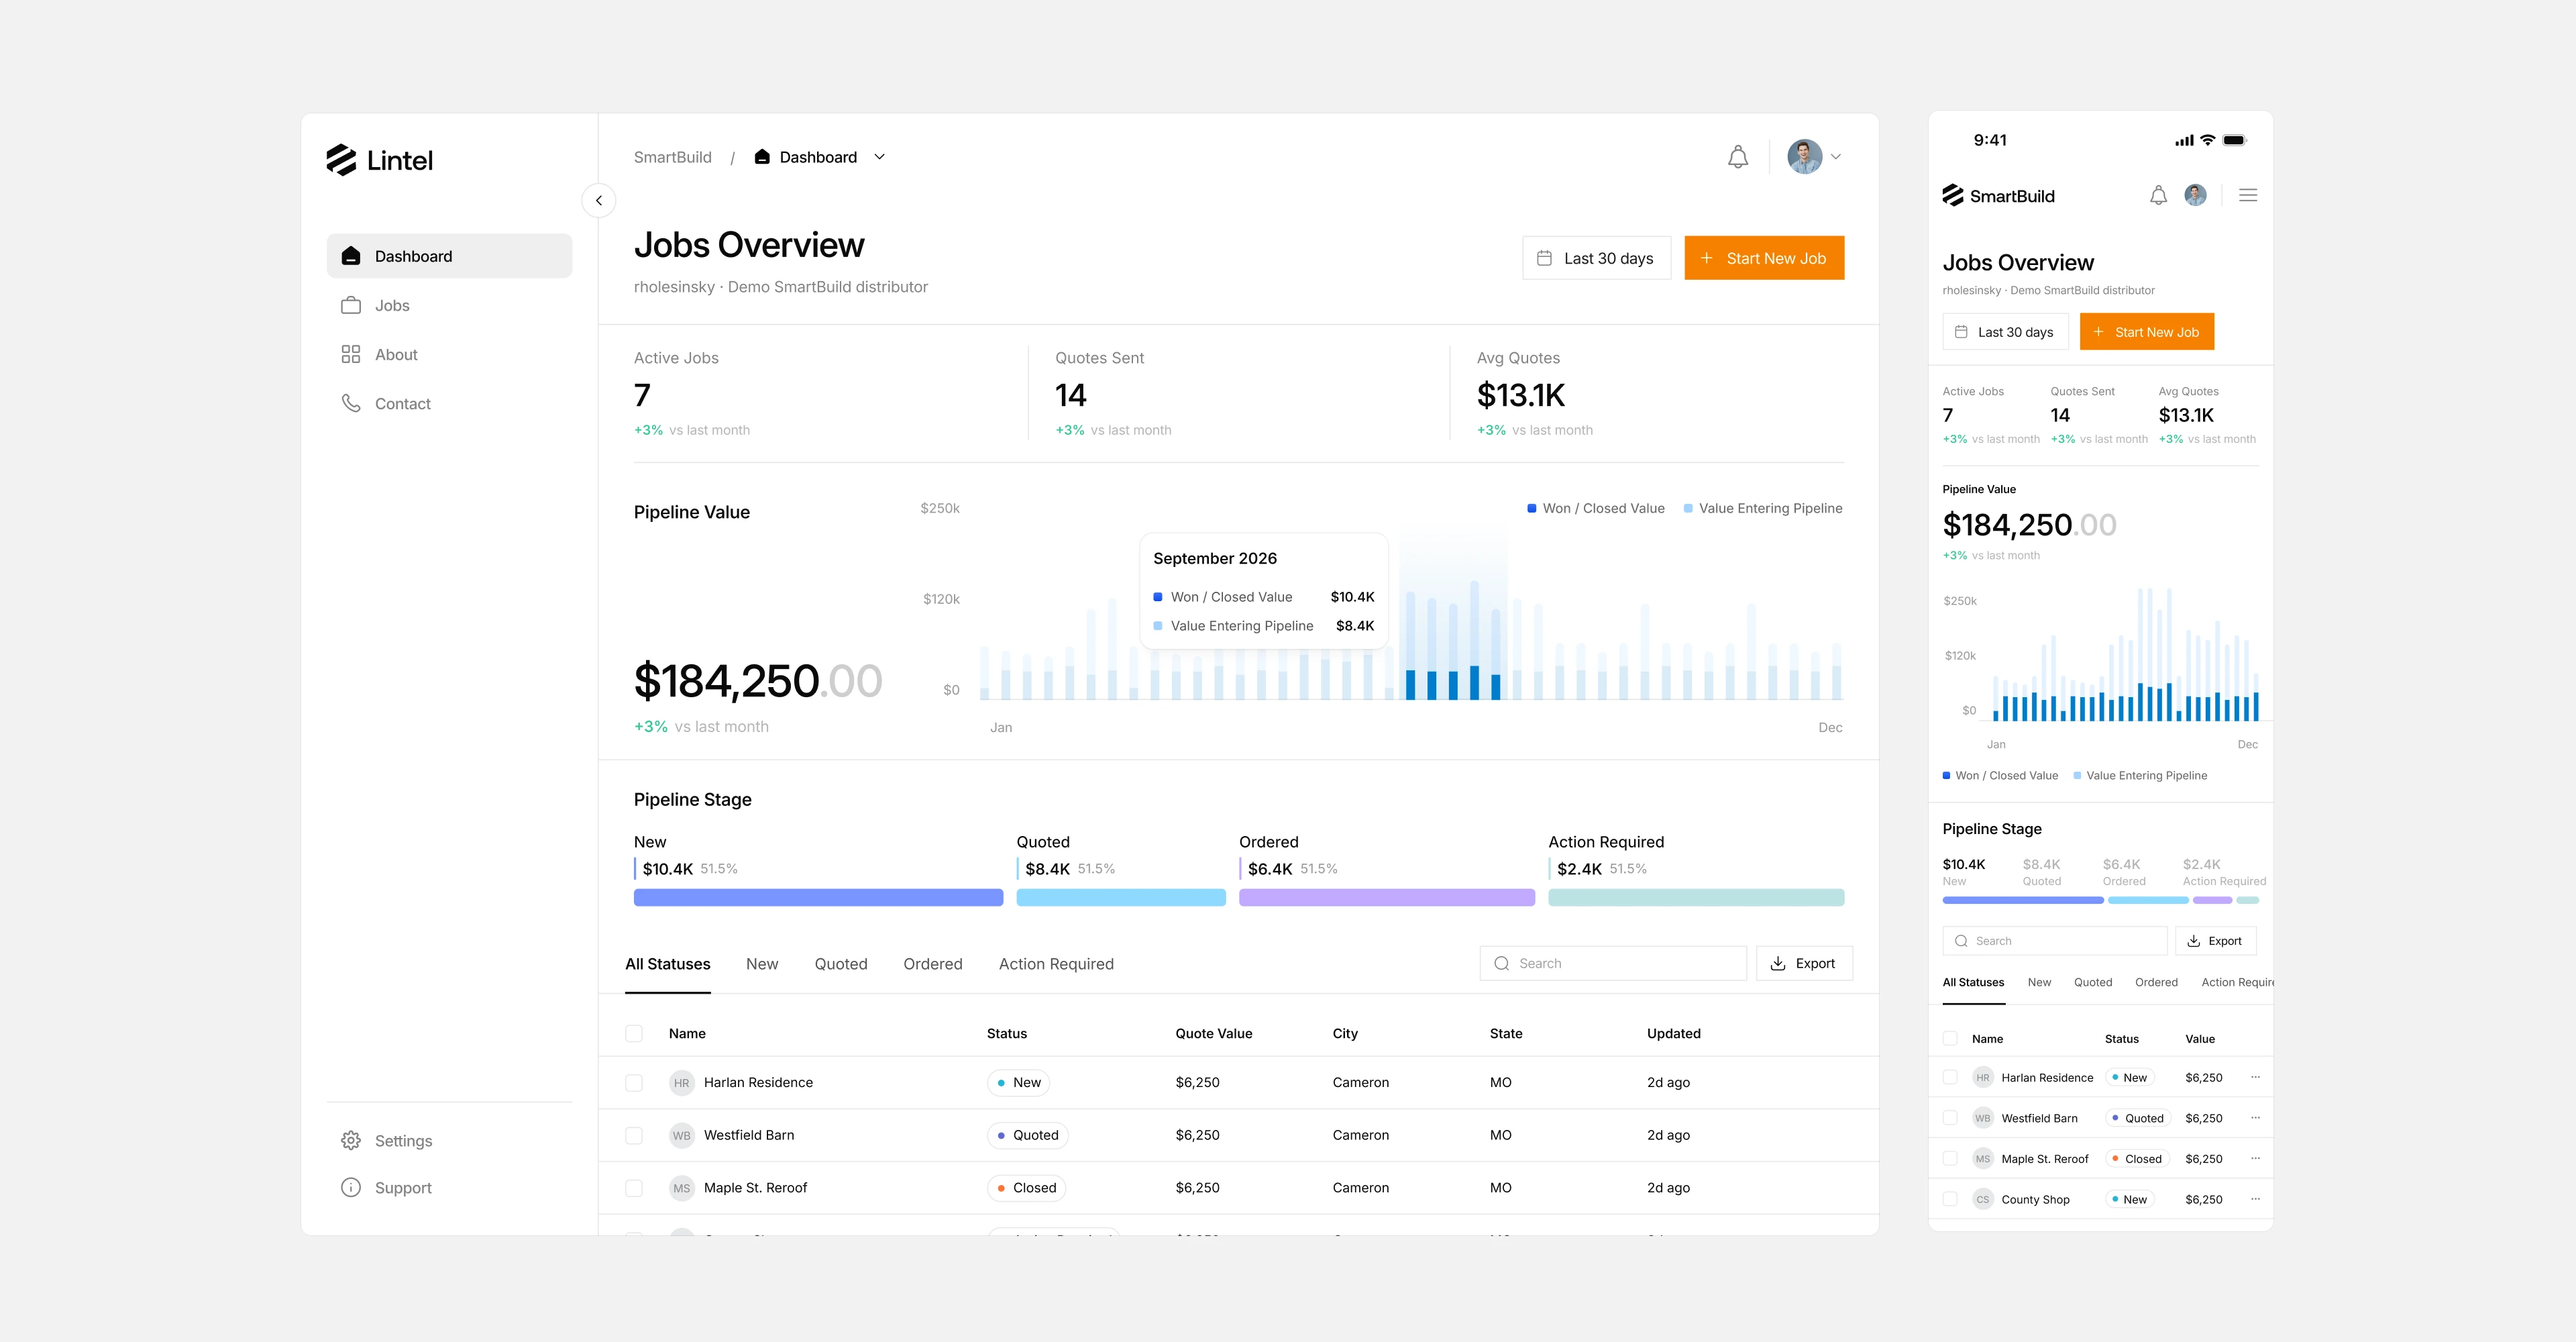This screenshot has height=1342, width=2576.
Task: Click the desktop New stage progress bar
Action: pyautogui.click(x=818, y=898)
